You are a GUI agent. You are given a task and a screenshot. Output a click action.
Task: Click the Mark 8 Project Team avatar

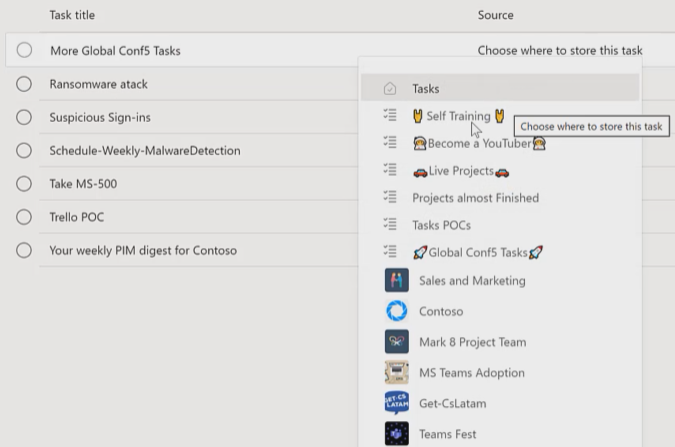pyautogui.click(x=396, y=341)
